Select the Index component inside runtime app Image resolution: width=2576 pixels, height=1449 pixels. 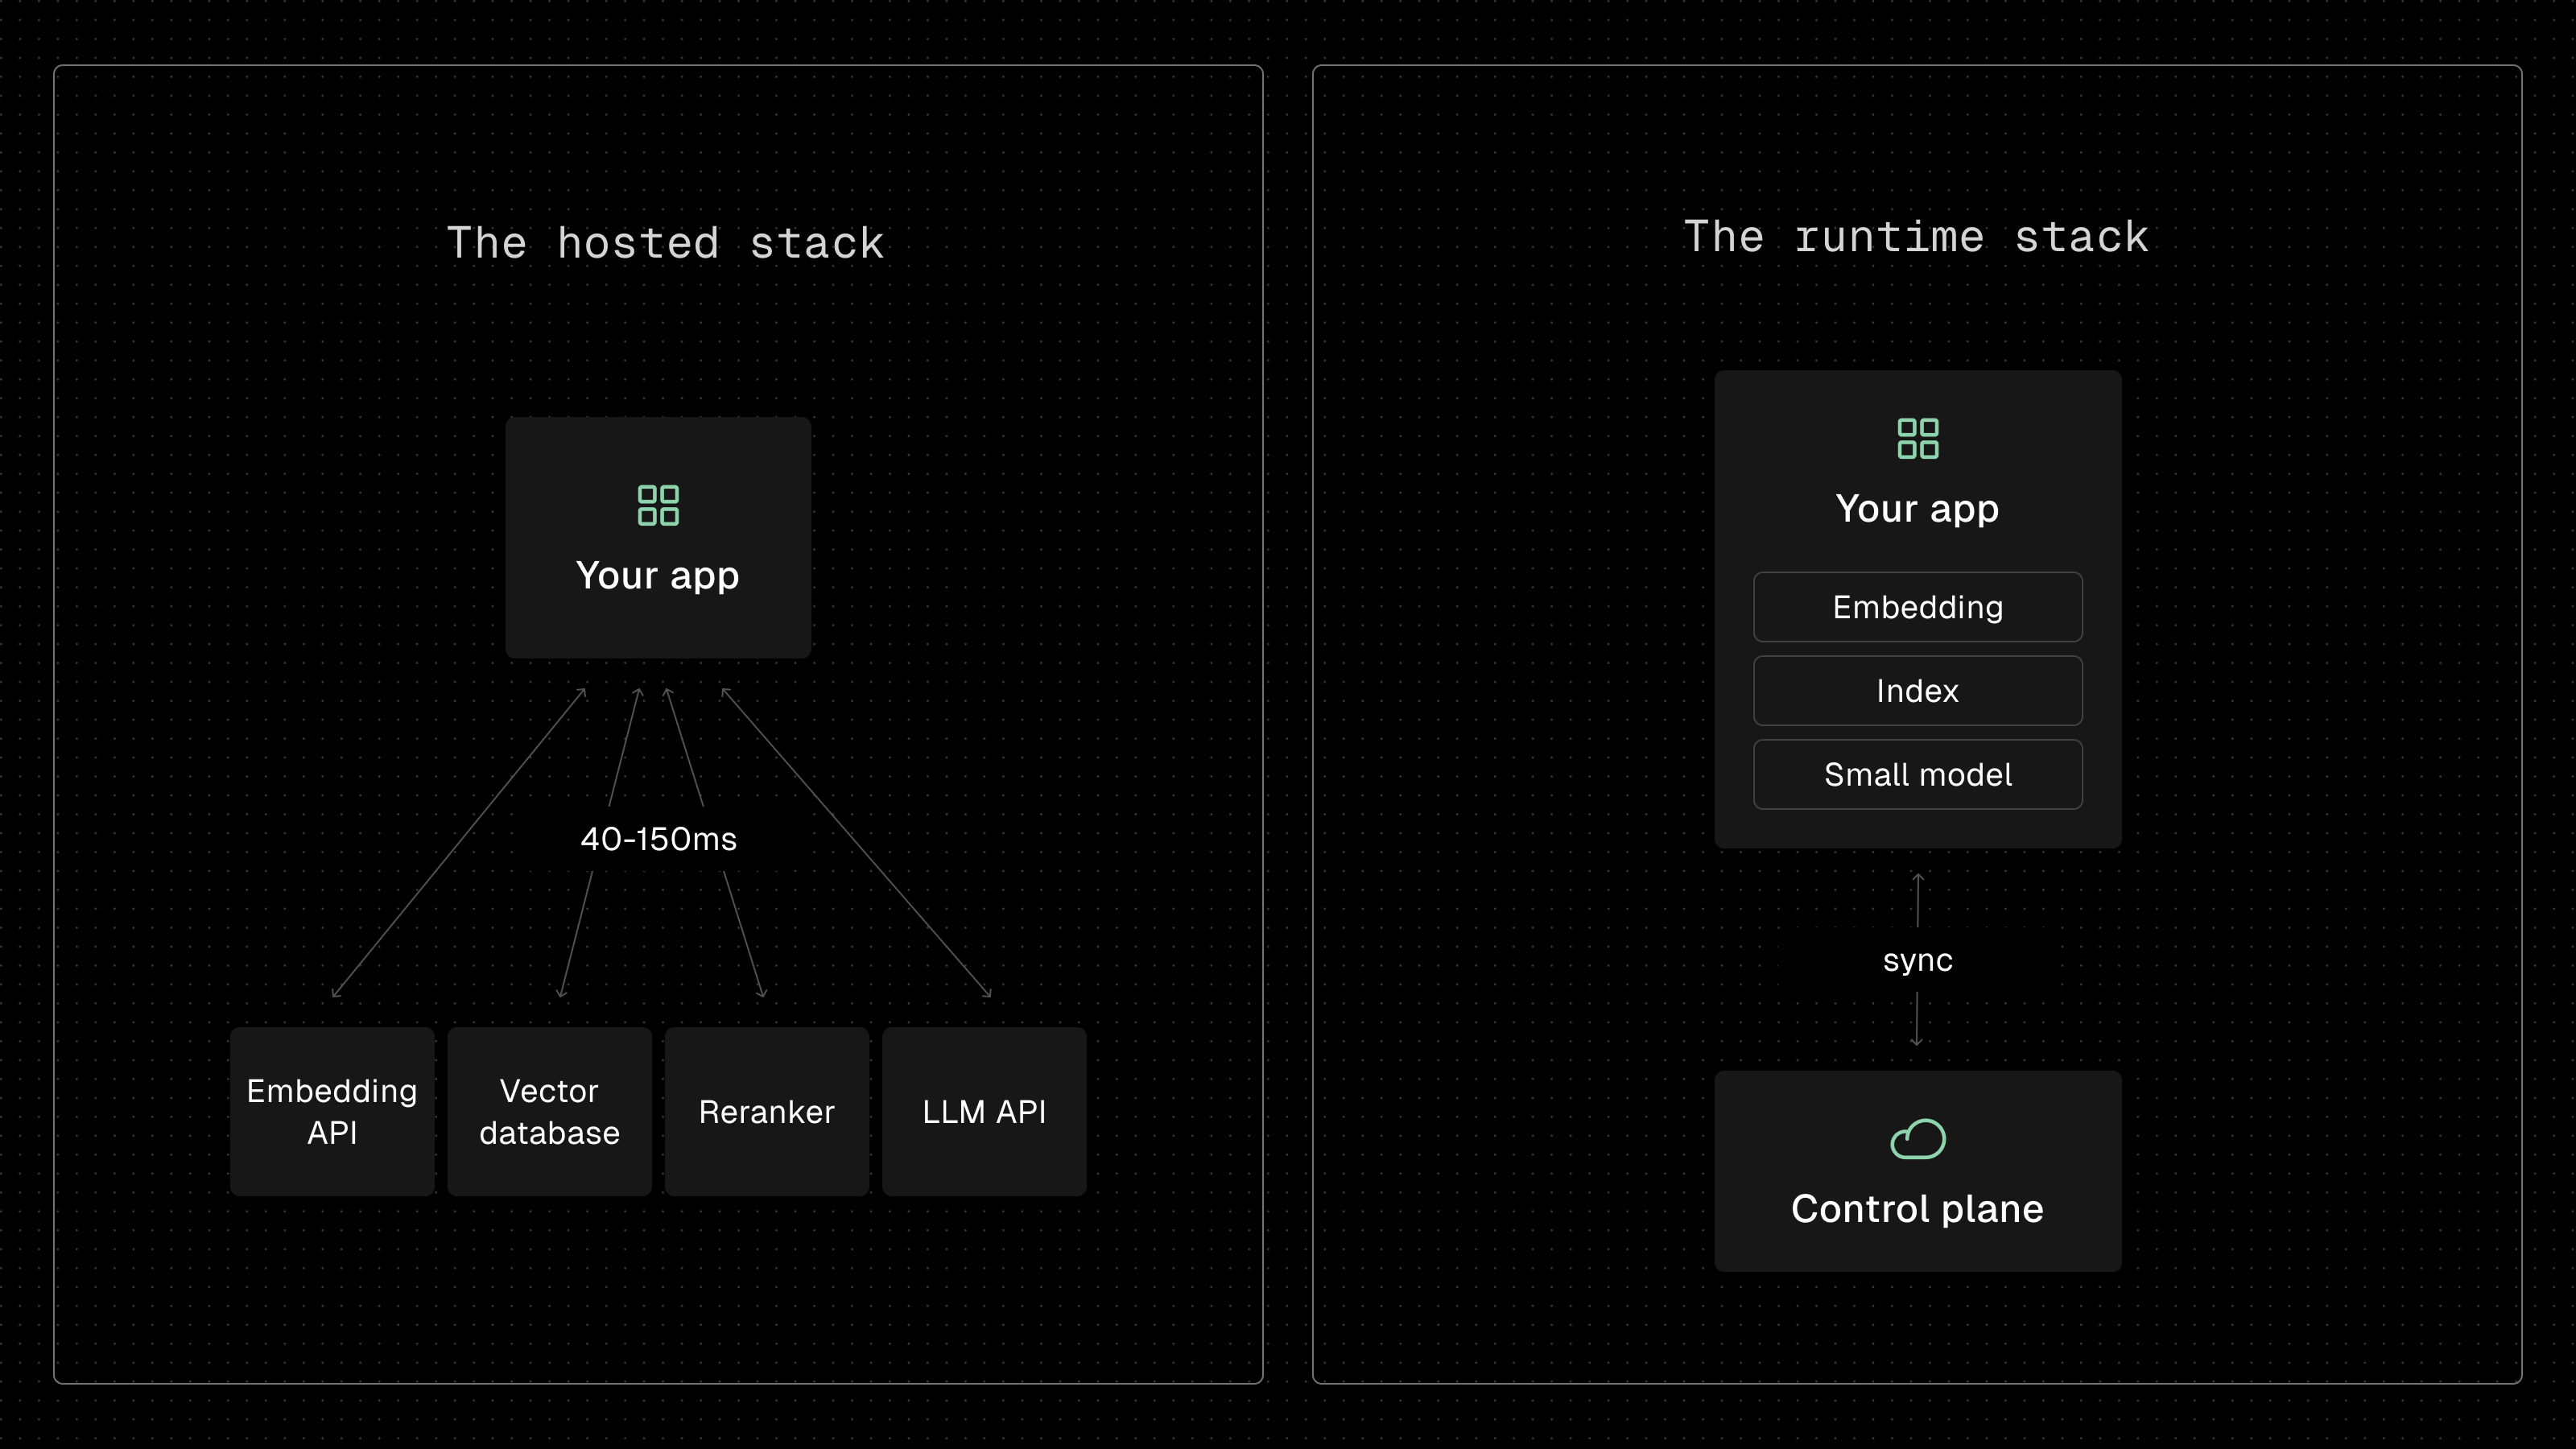click(x=1917, y=691)
